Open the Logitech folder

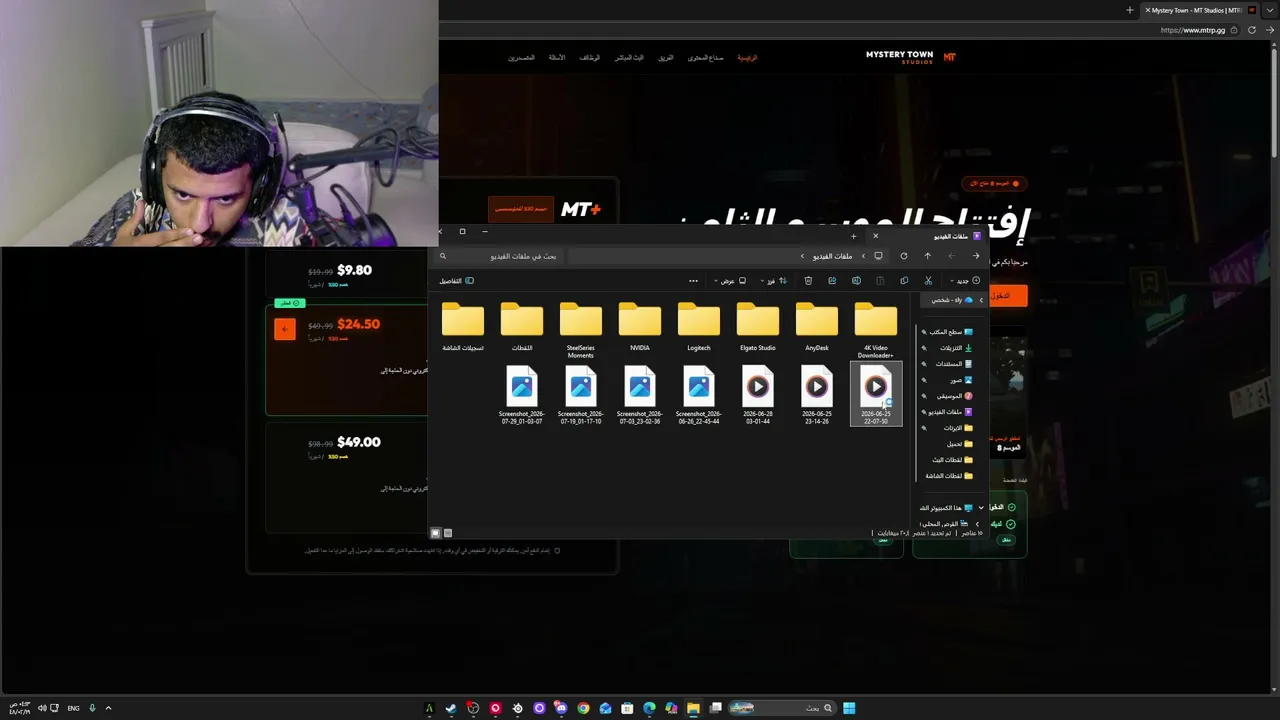699,328
